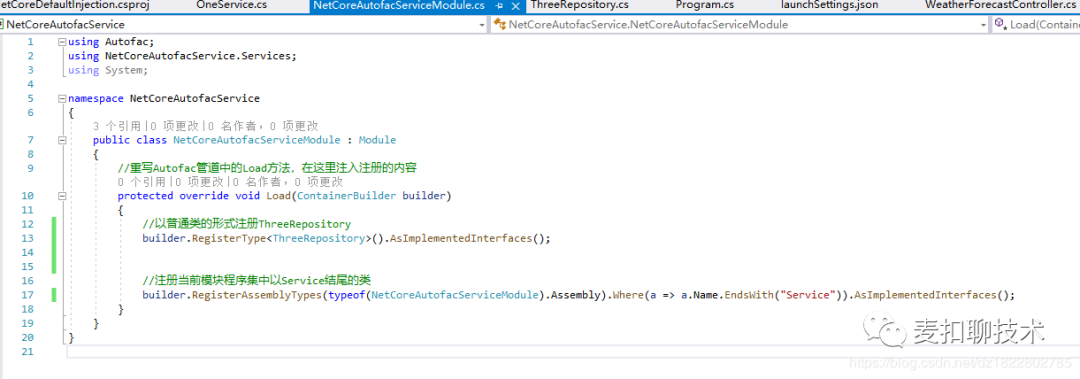Viewport: 1080px width, 379px height.
Task: Collapse the Load method block
Action: [x=63, y=196]
